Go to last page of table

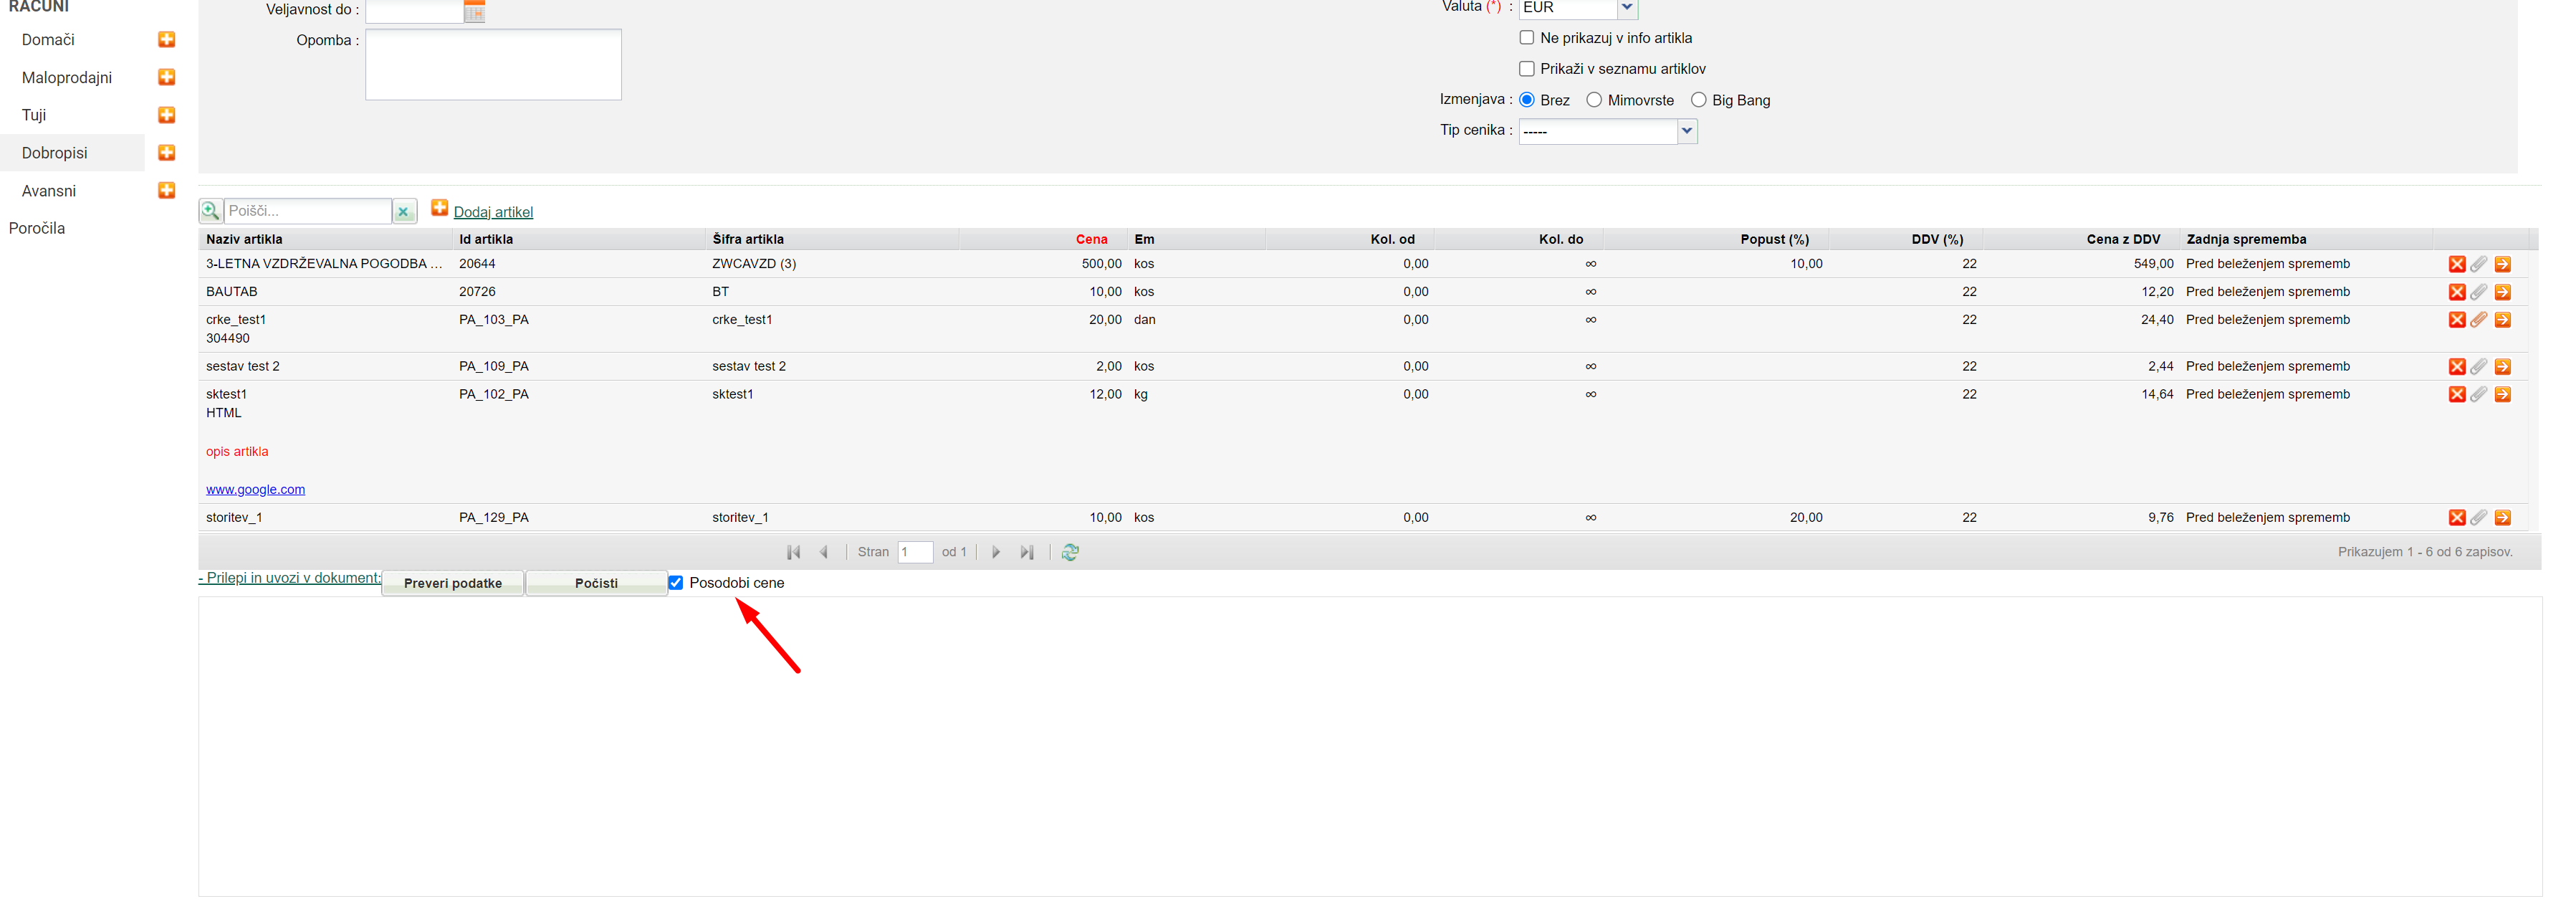tap(1026, 552)
